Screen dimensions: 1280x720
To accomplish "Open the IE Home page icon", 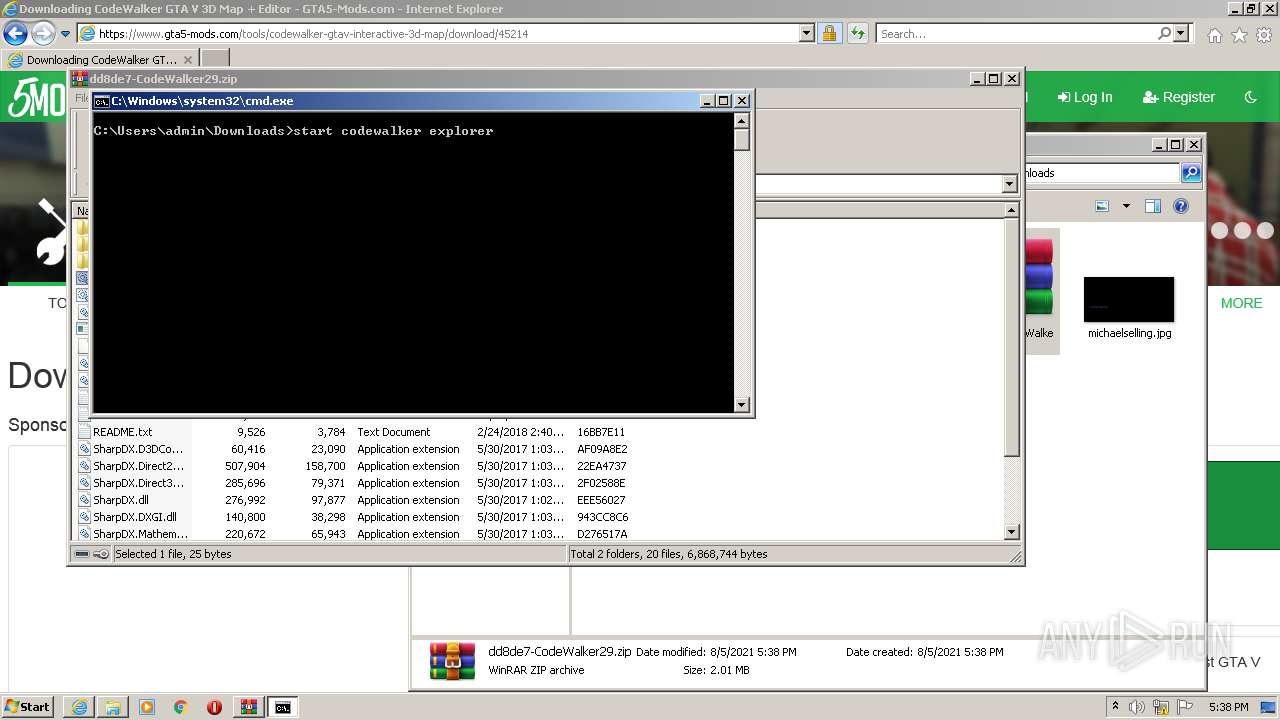I will (x=1214, y=35).
